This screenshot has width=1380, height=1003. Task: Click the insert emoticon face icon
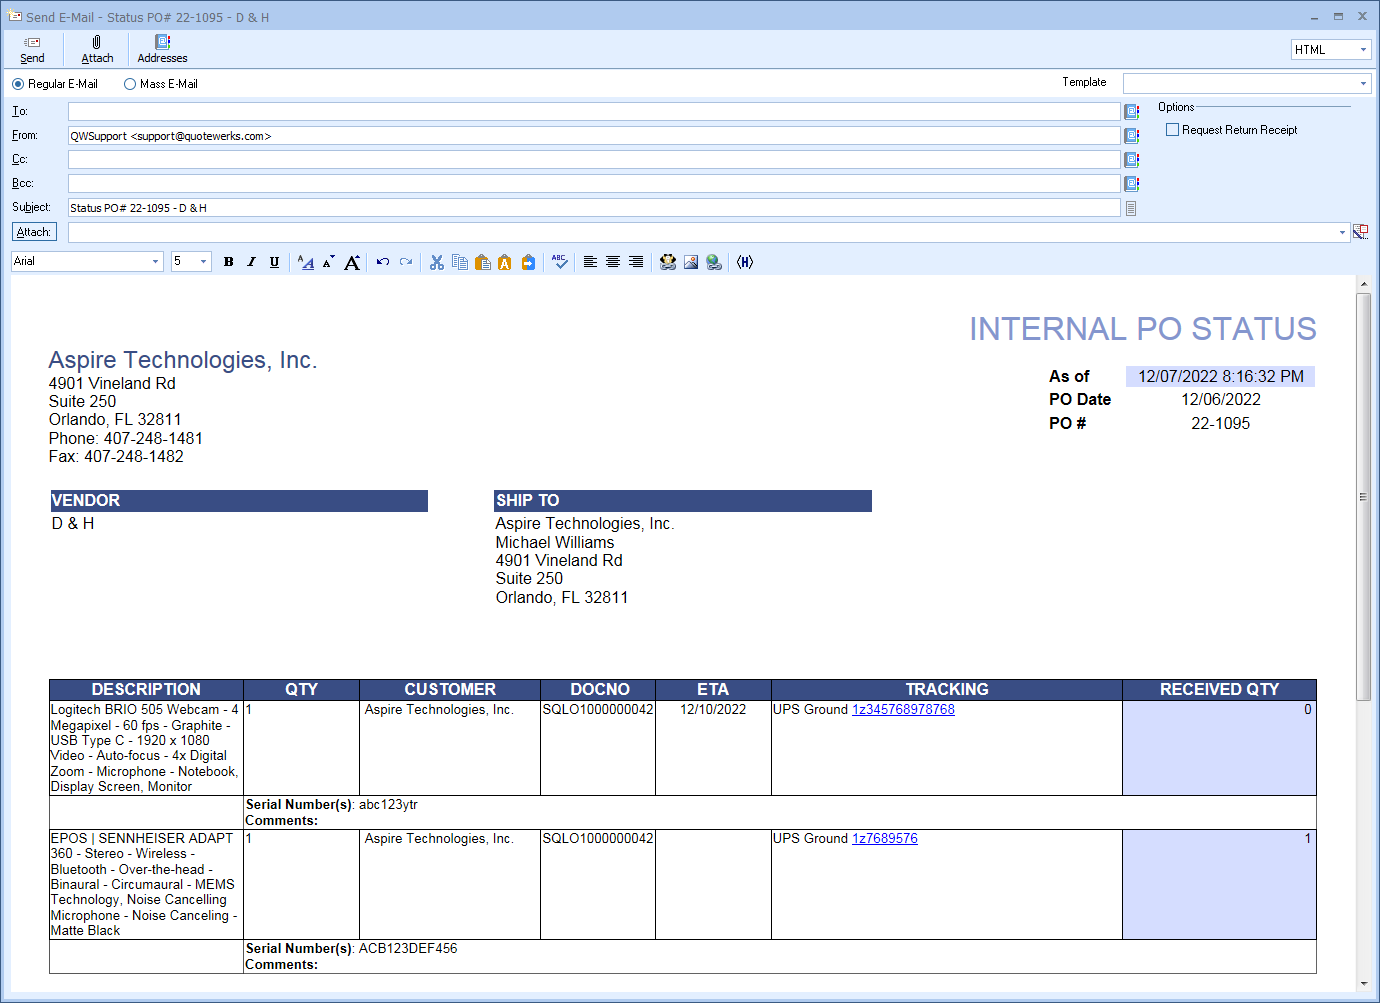[668, 262]
